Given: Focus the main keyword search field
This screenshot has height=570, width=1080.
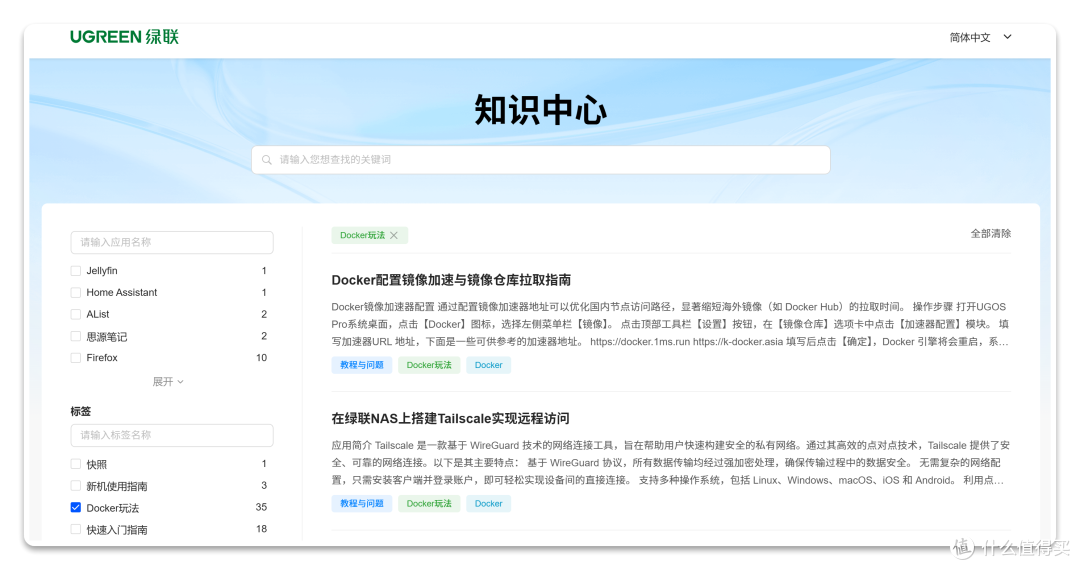Looking at the screenshot, I should tap(541, 160).
